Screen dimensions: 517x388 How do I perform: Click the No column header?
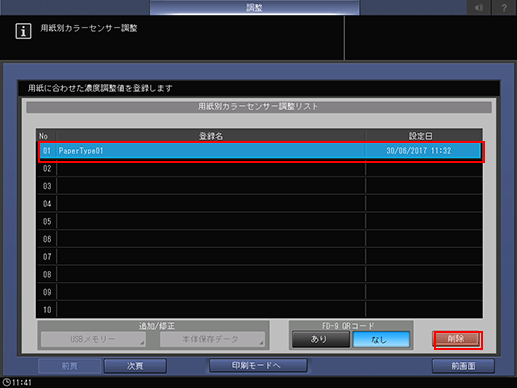pos(44,136)
